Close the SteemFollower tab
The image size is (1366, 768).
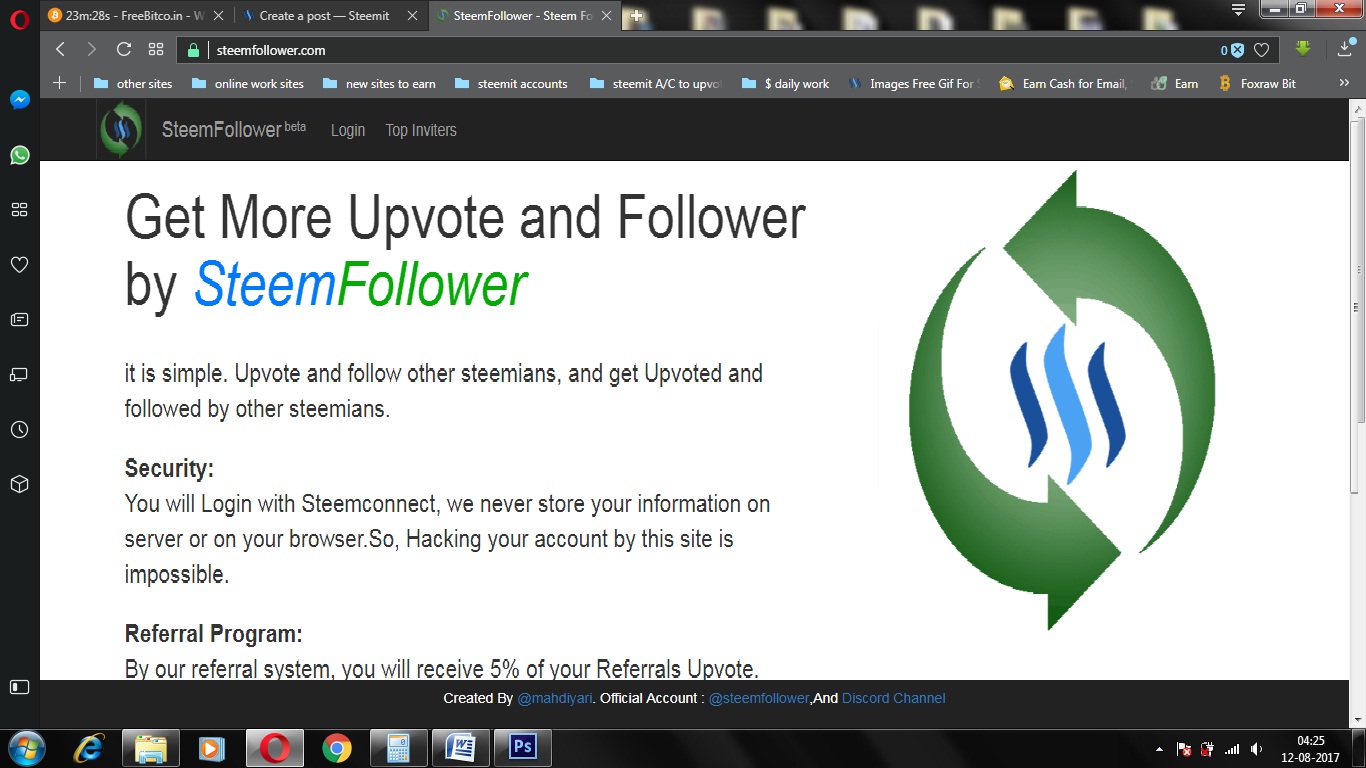point(606,16)
